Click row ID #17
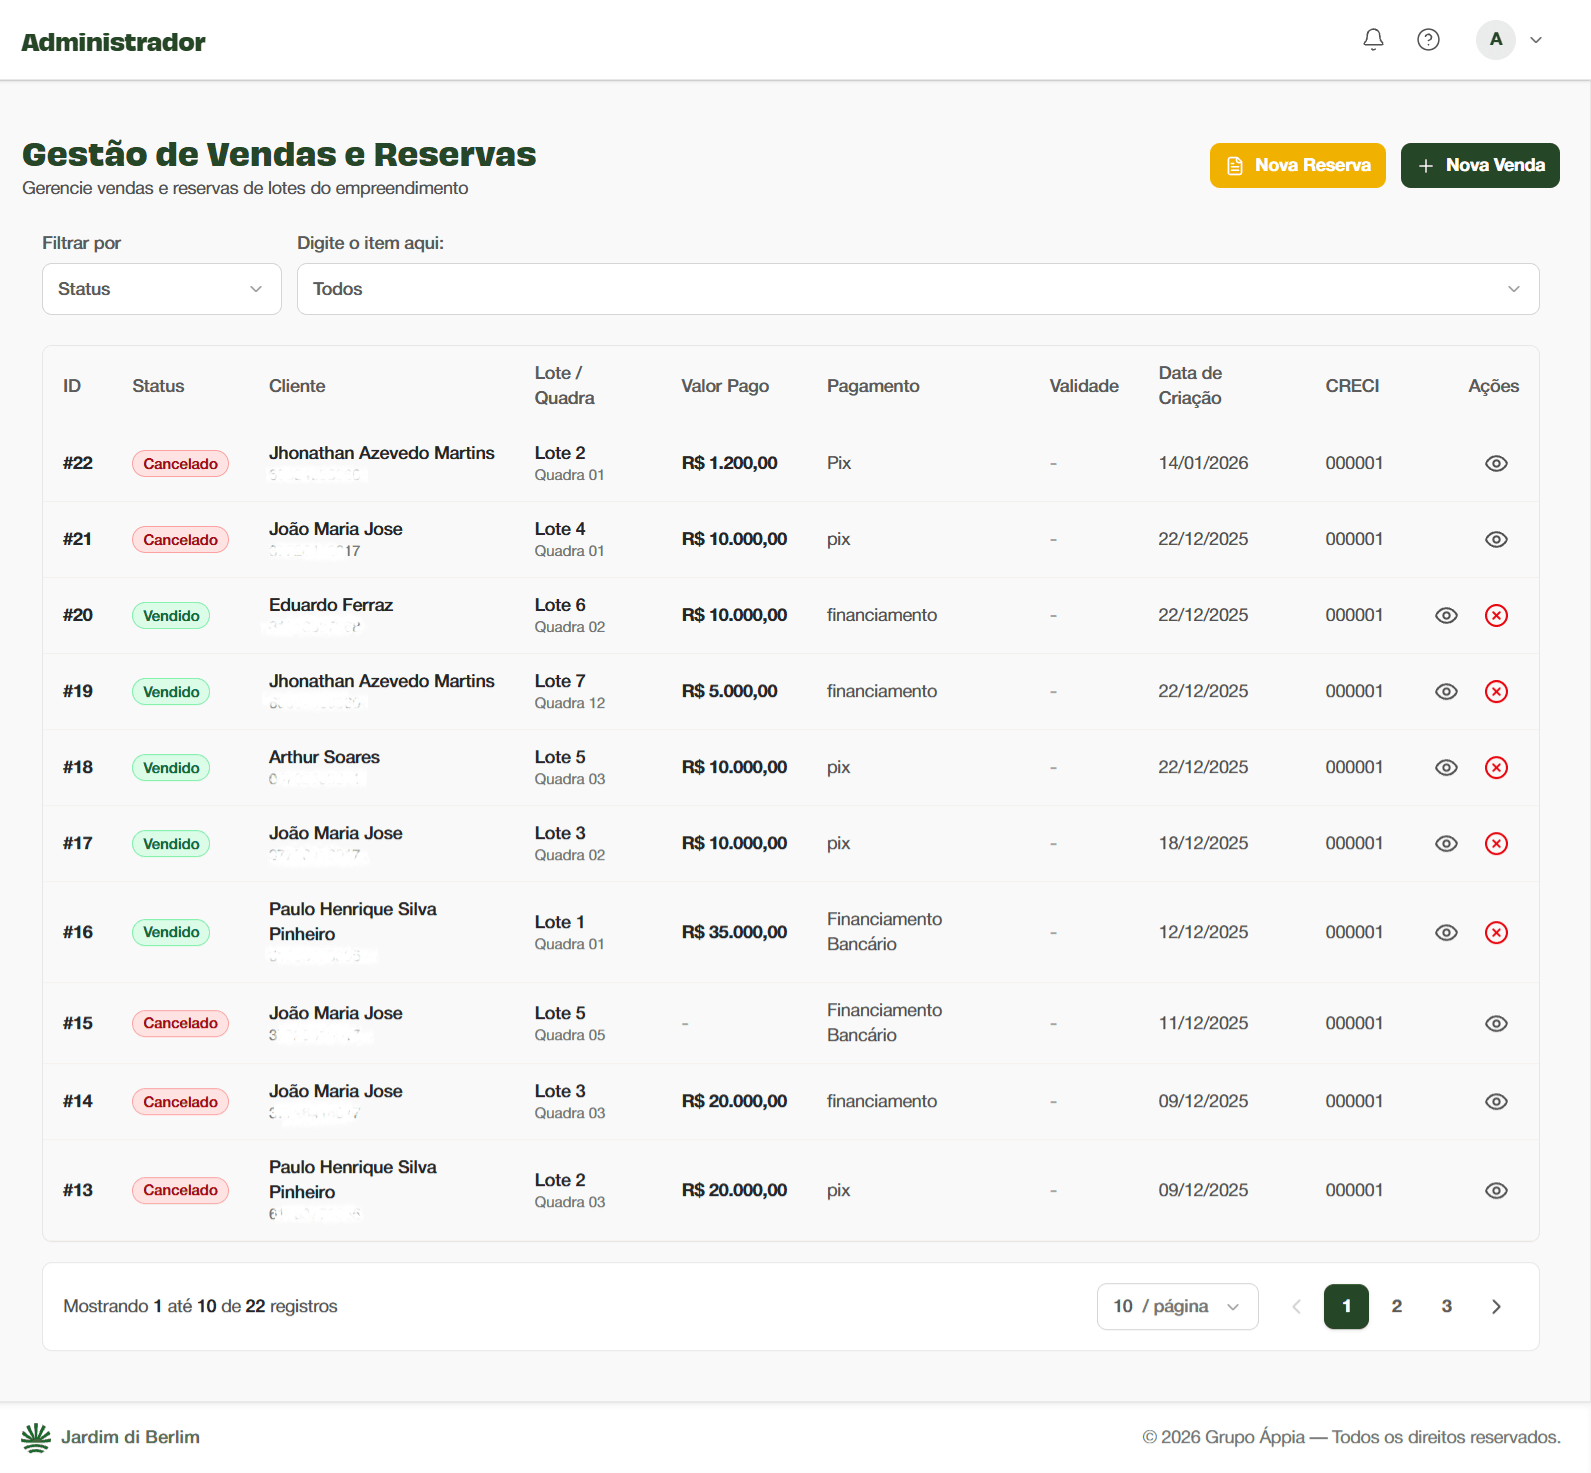Image resolution: width=1591 pixels, height=1473 pixels. tap(78, 843)
